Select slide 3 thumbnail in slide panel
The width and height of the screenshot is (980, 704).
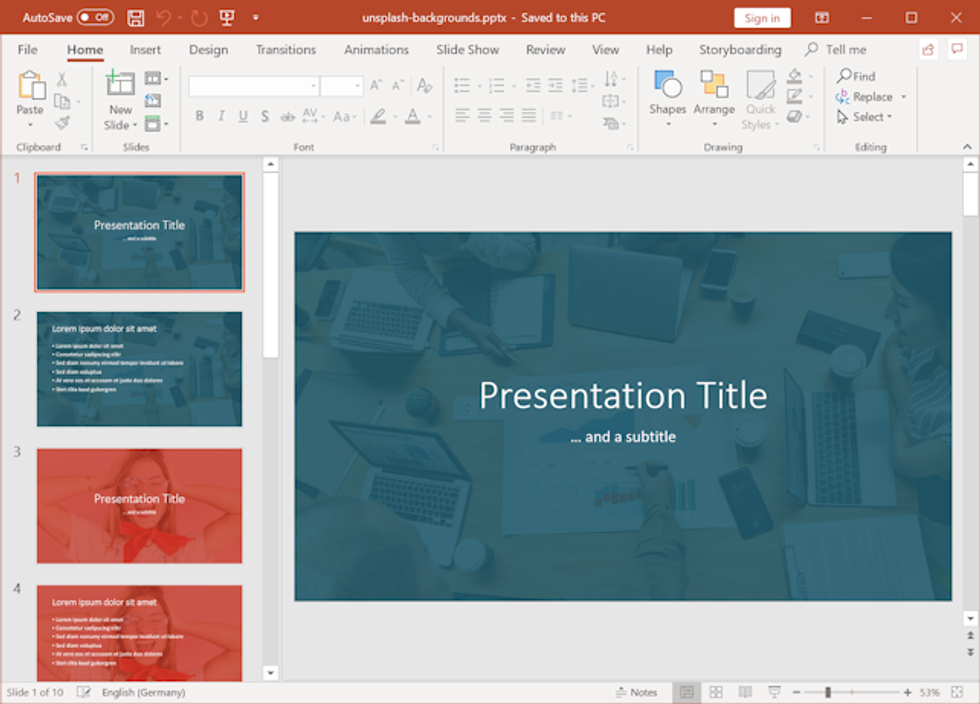pos(139,505)
